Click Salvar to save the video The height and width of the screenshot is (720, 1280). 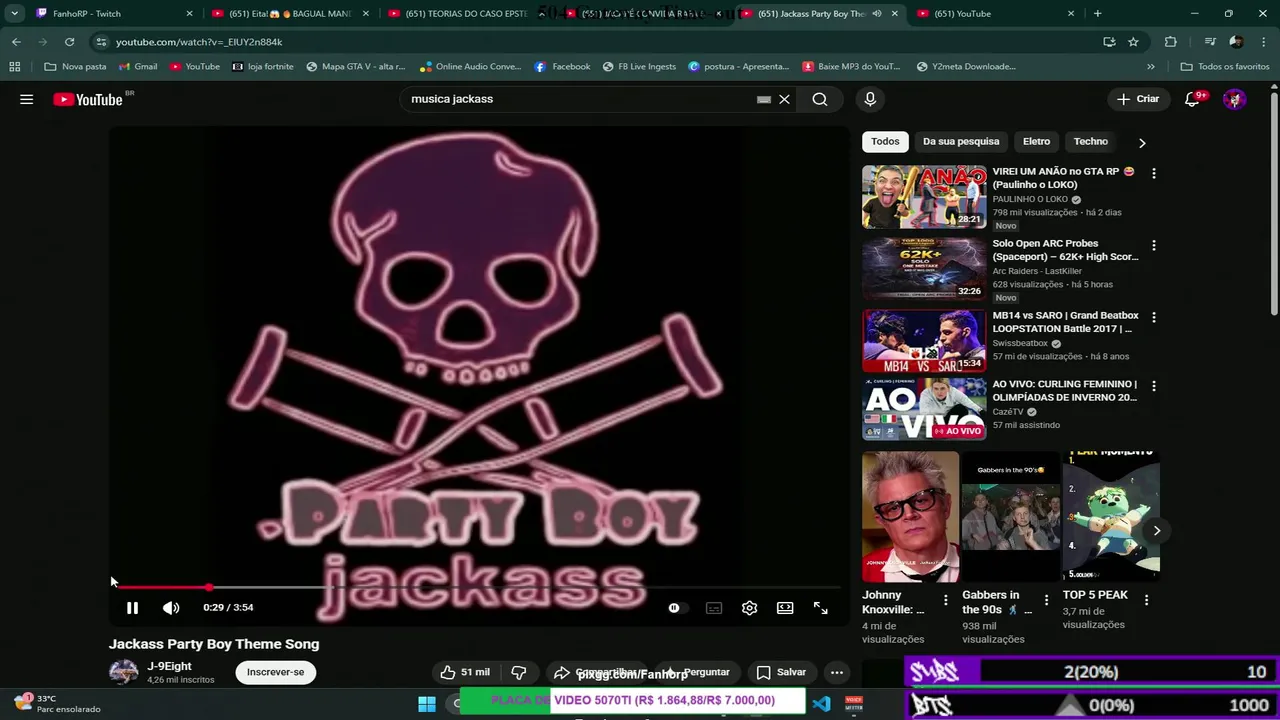(x=781, y=672)
